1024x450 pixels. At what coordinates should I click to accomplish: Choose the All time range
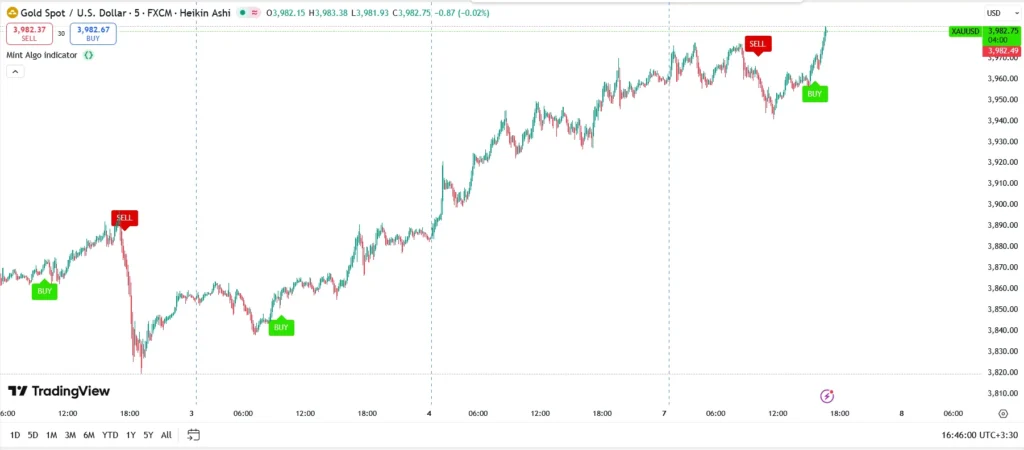click(x=166, y=435)
